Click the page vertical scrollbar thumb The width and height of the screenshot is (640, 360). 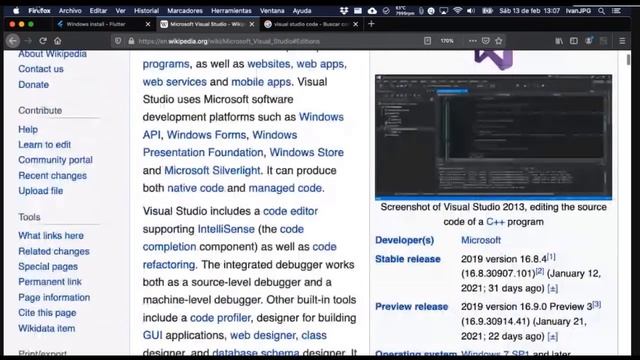pos(628,60)
